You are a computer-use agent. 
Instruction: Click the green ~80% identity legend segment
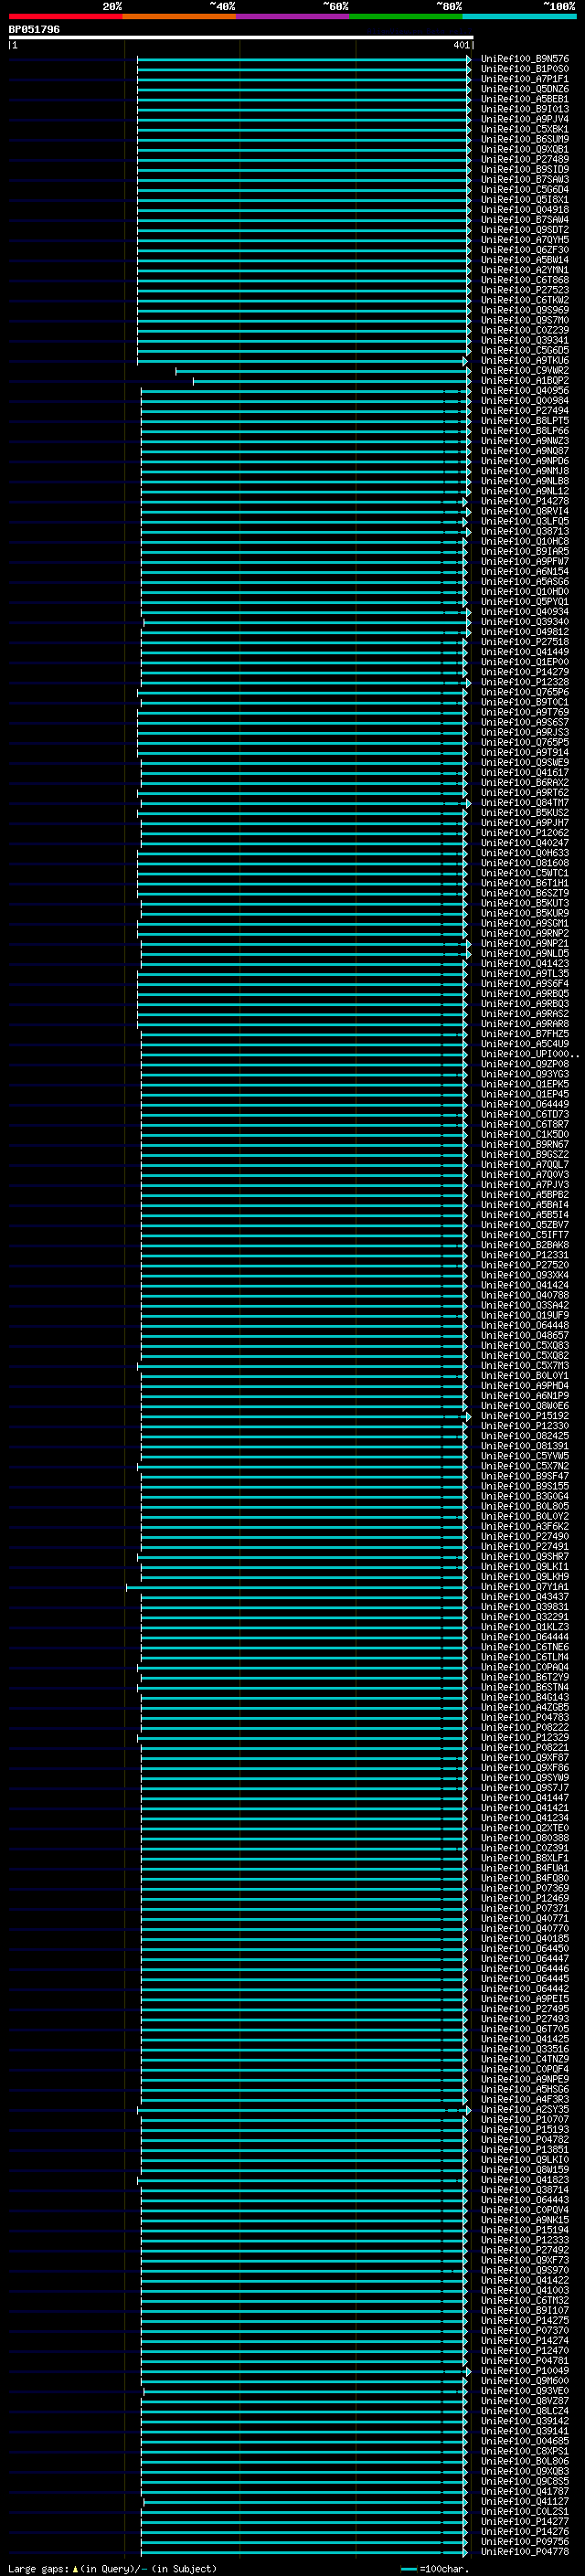406,16
